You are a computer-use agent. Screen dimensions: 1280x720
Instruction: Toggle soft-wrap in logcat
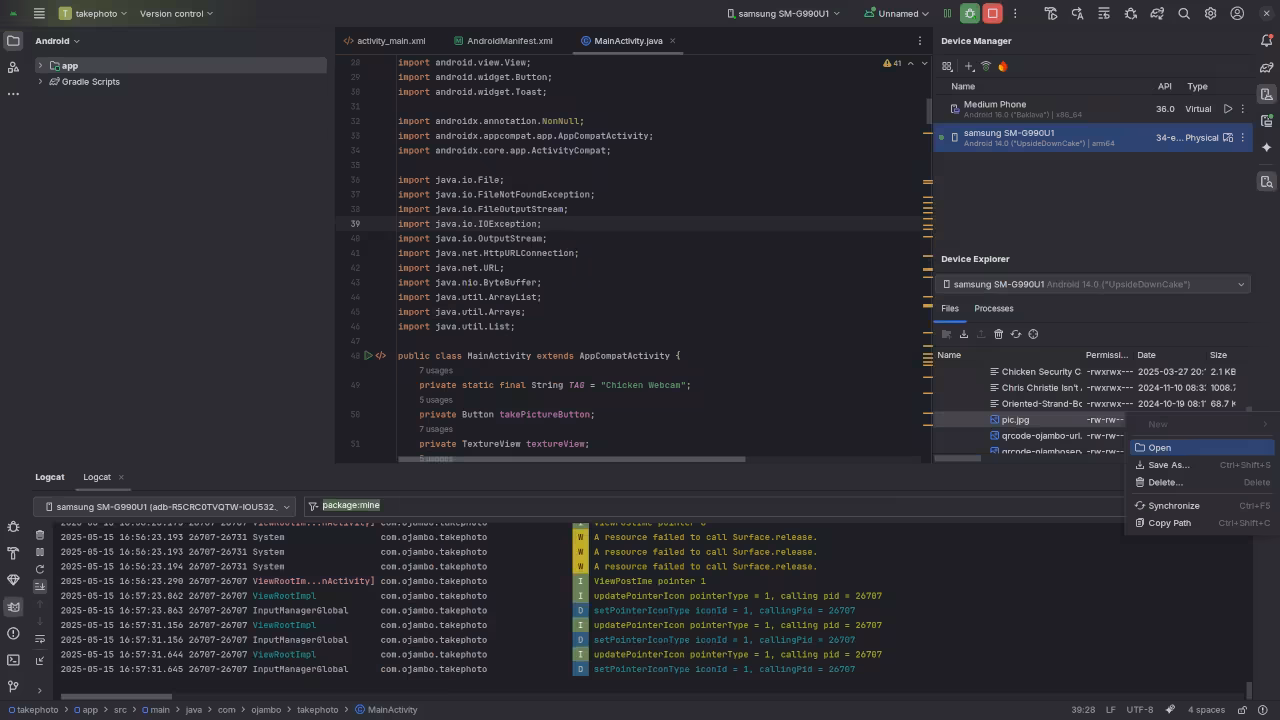[40, 639]
